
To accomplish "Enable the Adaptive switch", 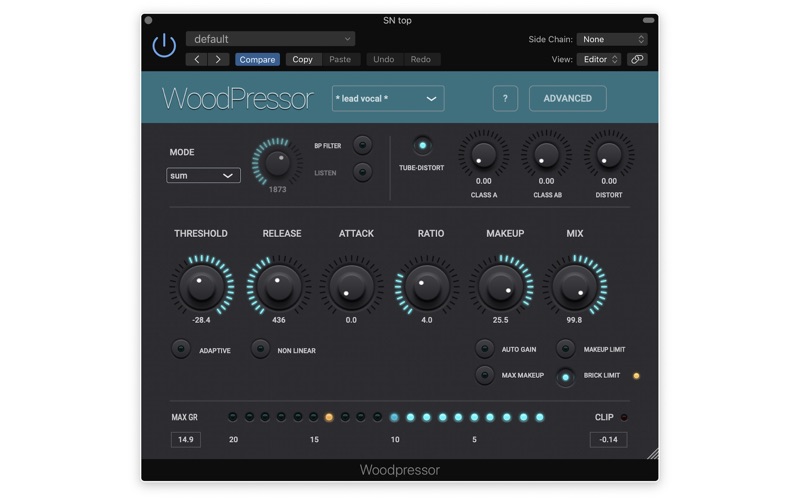I will 181,349.
